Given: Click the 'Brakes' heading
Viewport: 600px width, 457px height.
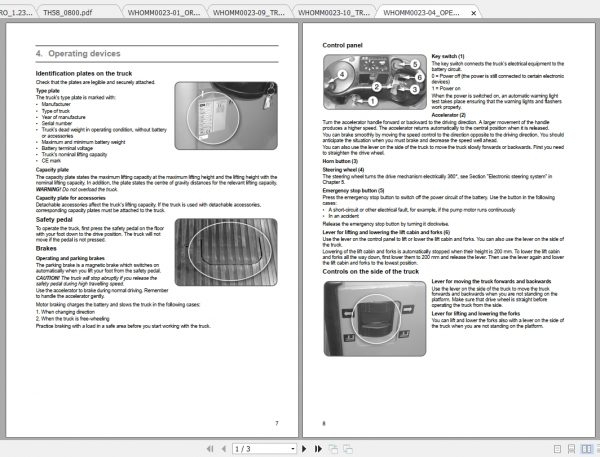Looking at the screenshot, I should [x=46, y=248].
